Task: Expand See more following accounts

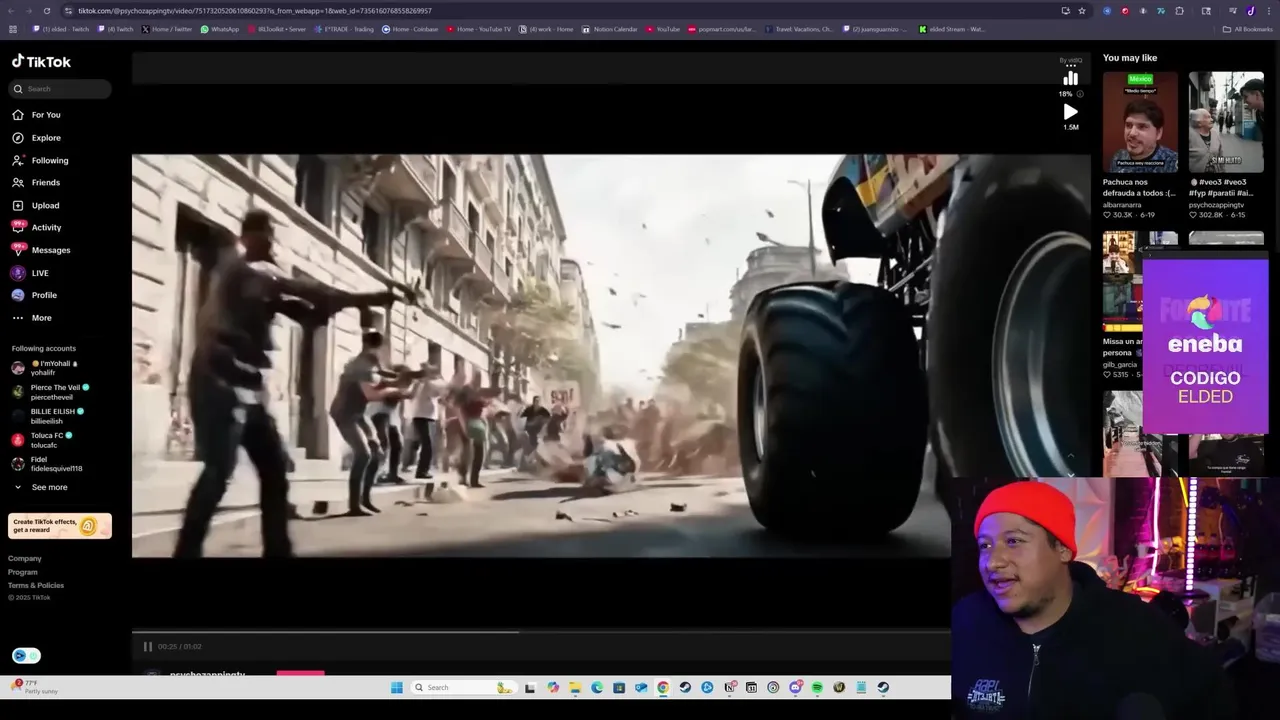Action: [41, 487]
